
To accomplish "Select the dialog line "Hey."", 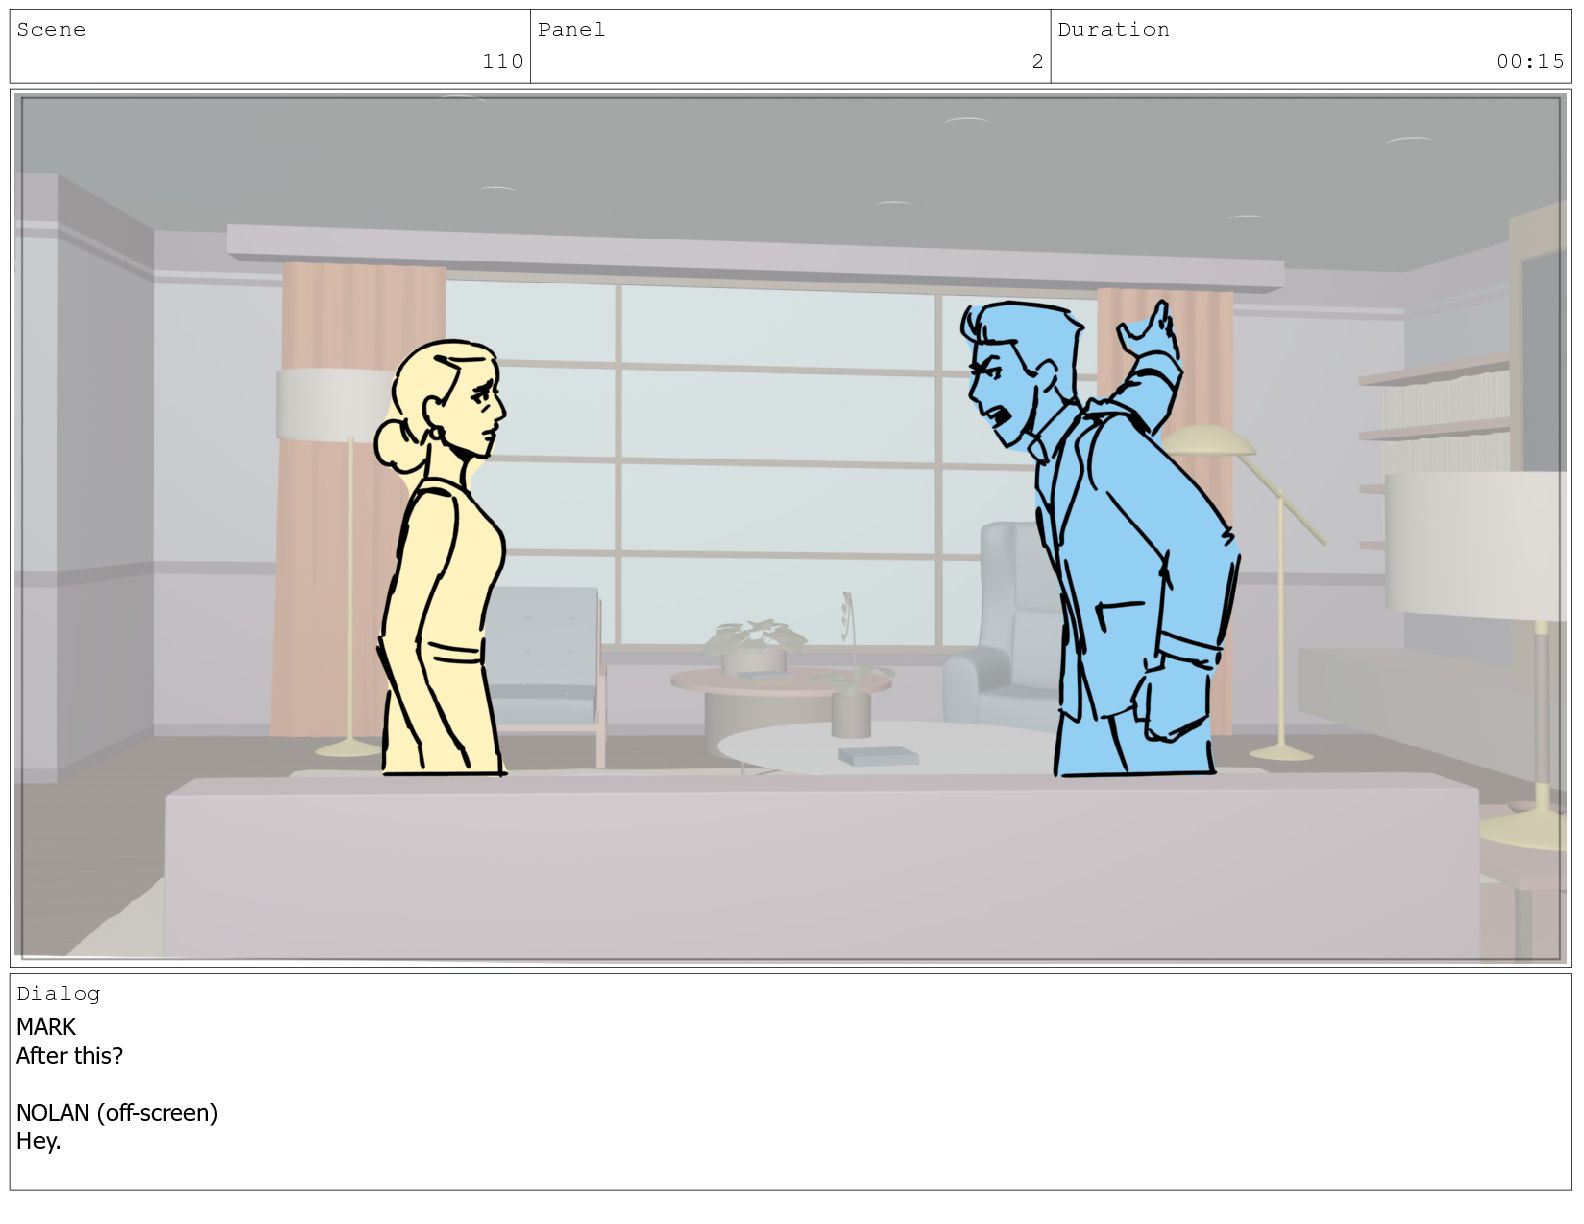I will (38, 1141).
